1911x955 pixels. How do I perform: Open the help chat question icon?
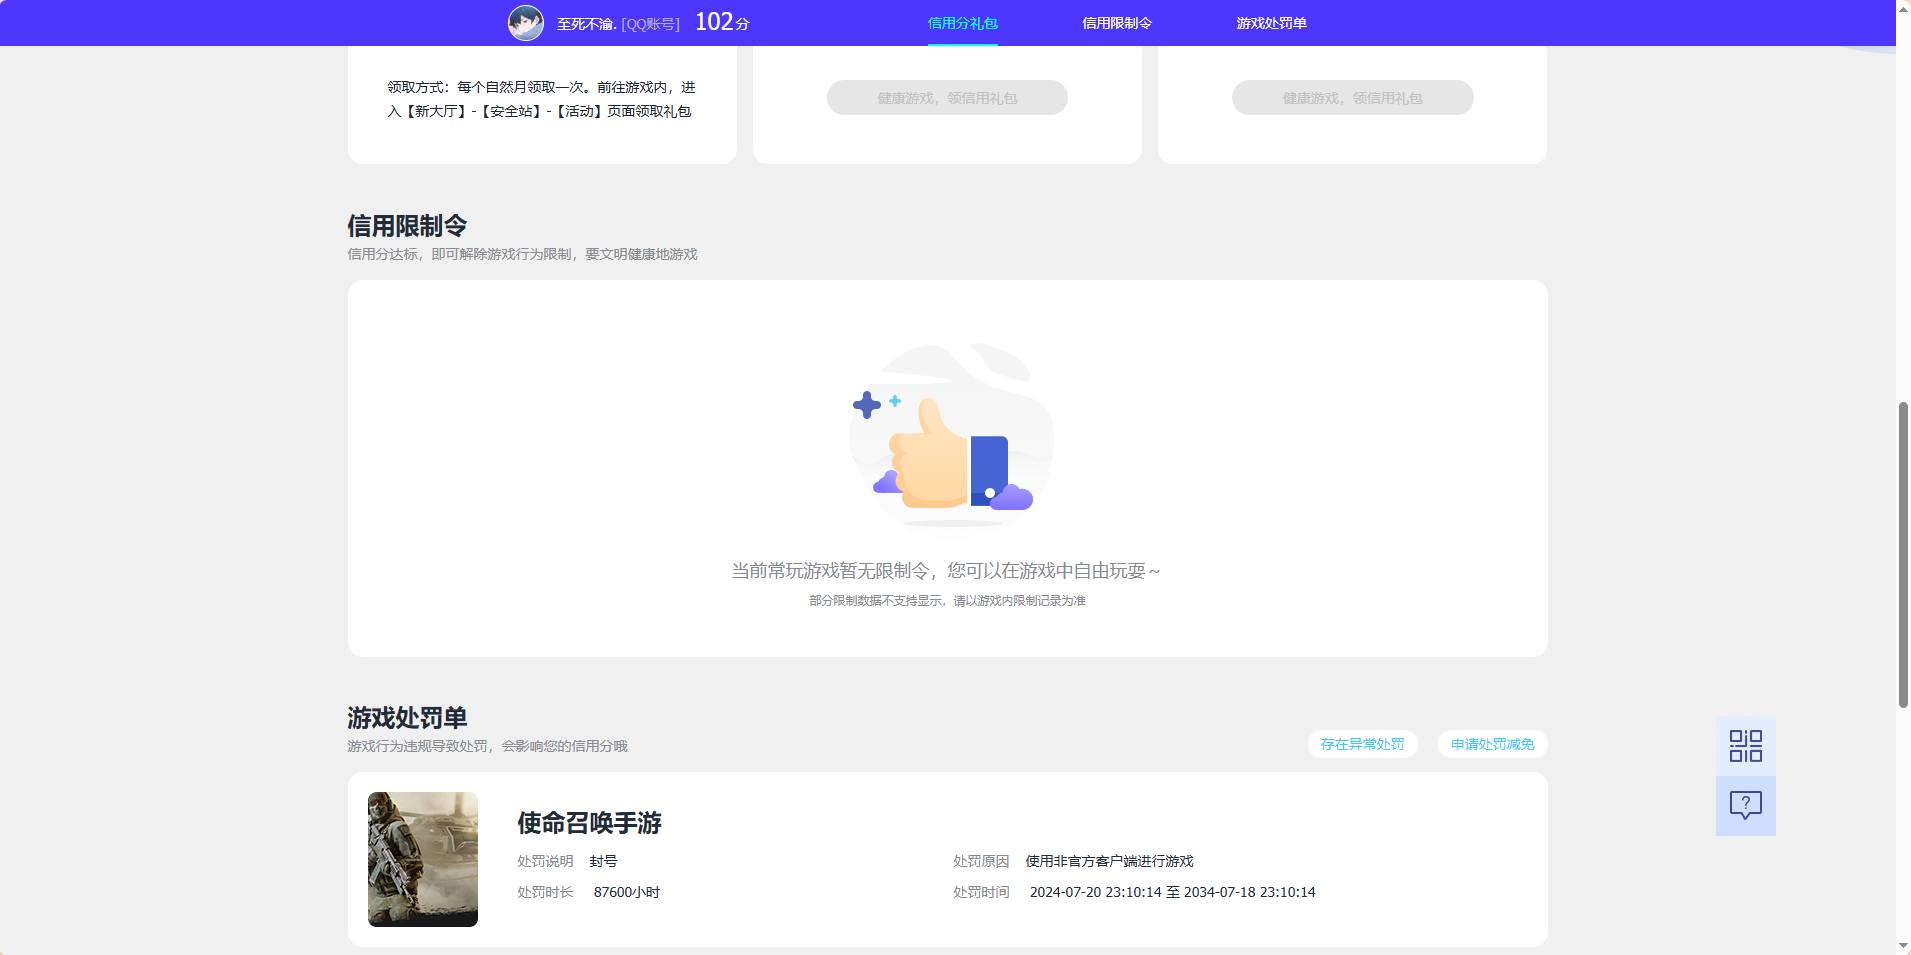click(1745, 806)
